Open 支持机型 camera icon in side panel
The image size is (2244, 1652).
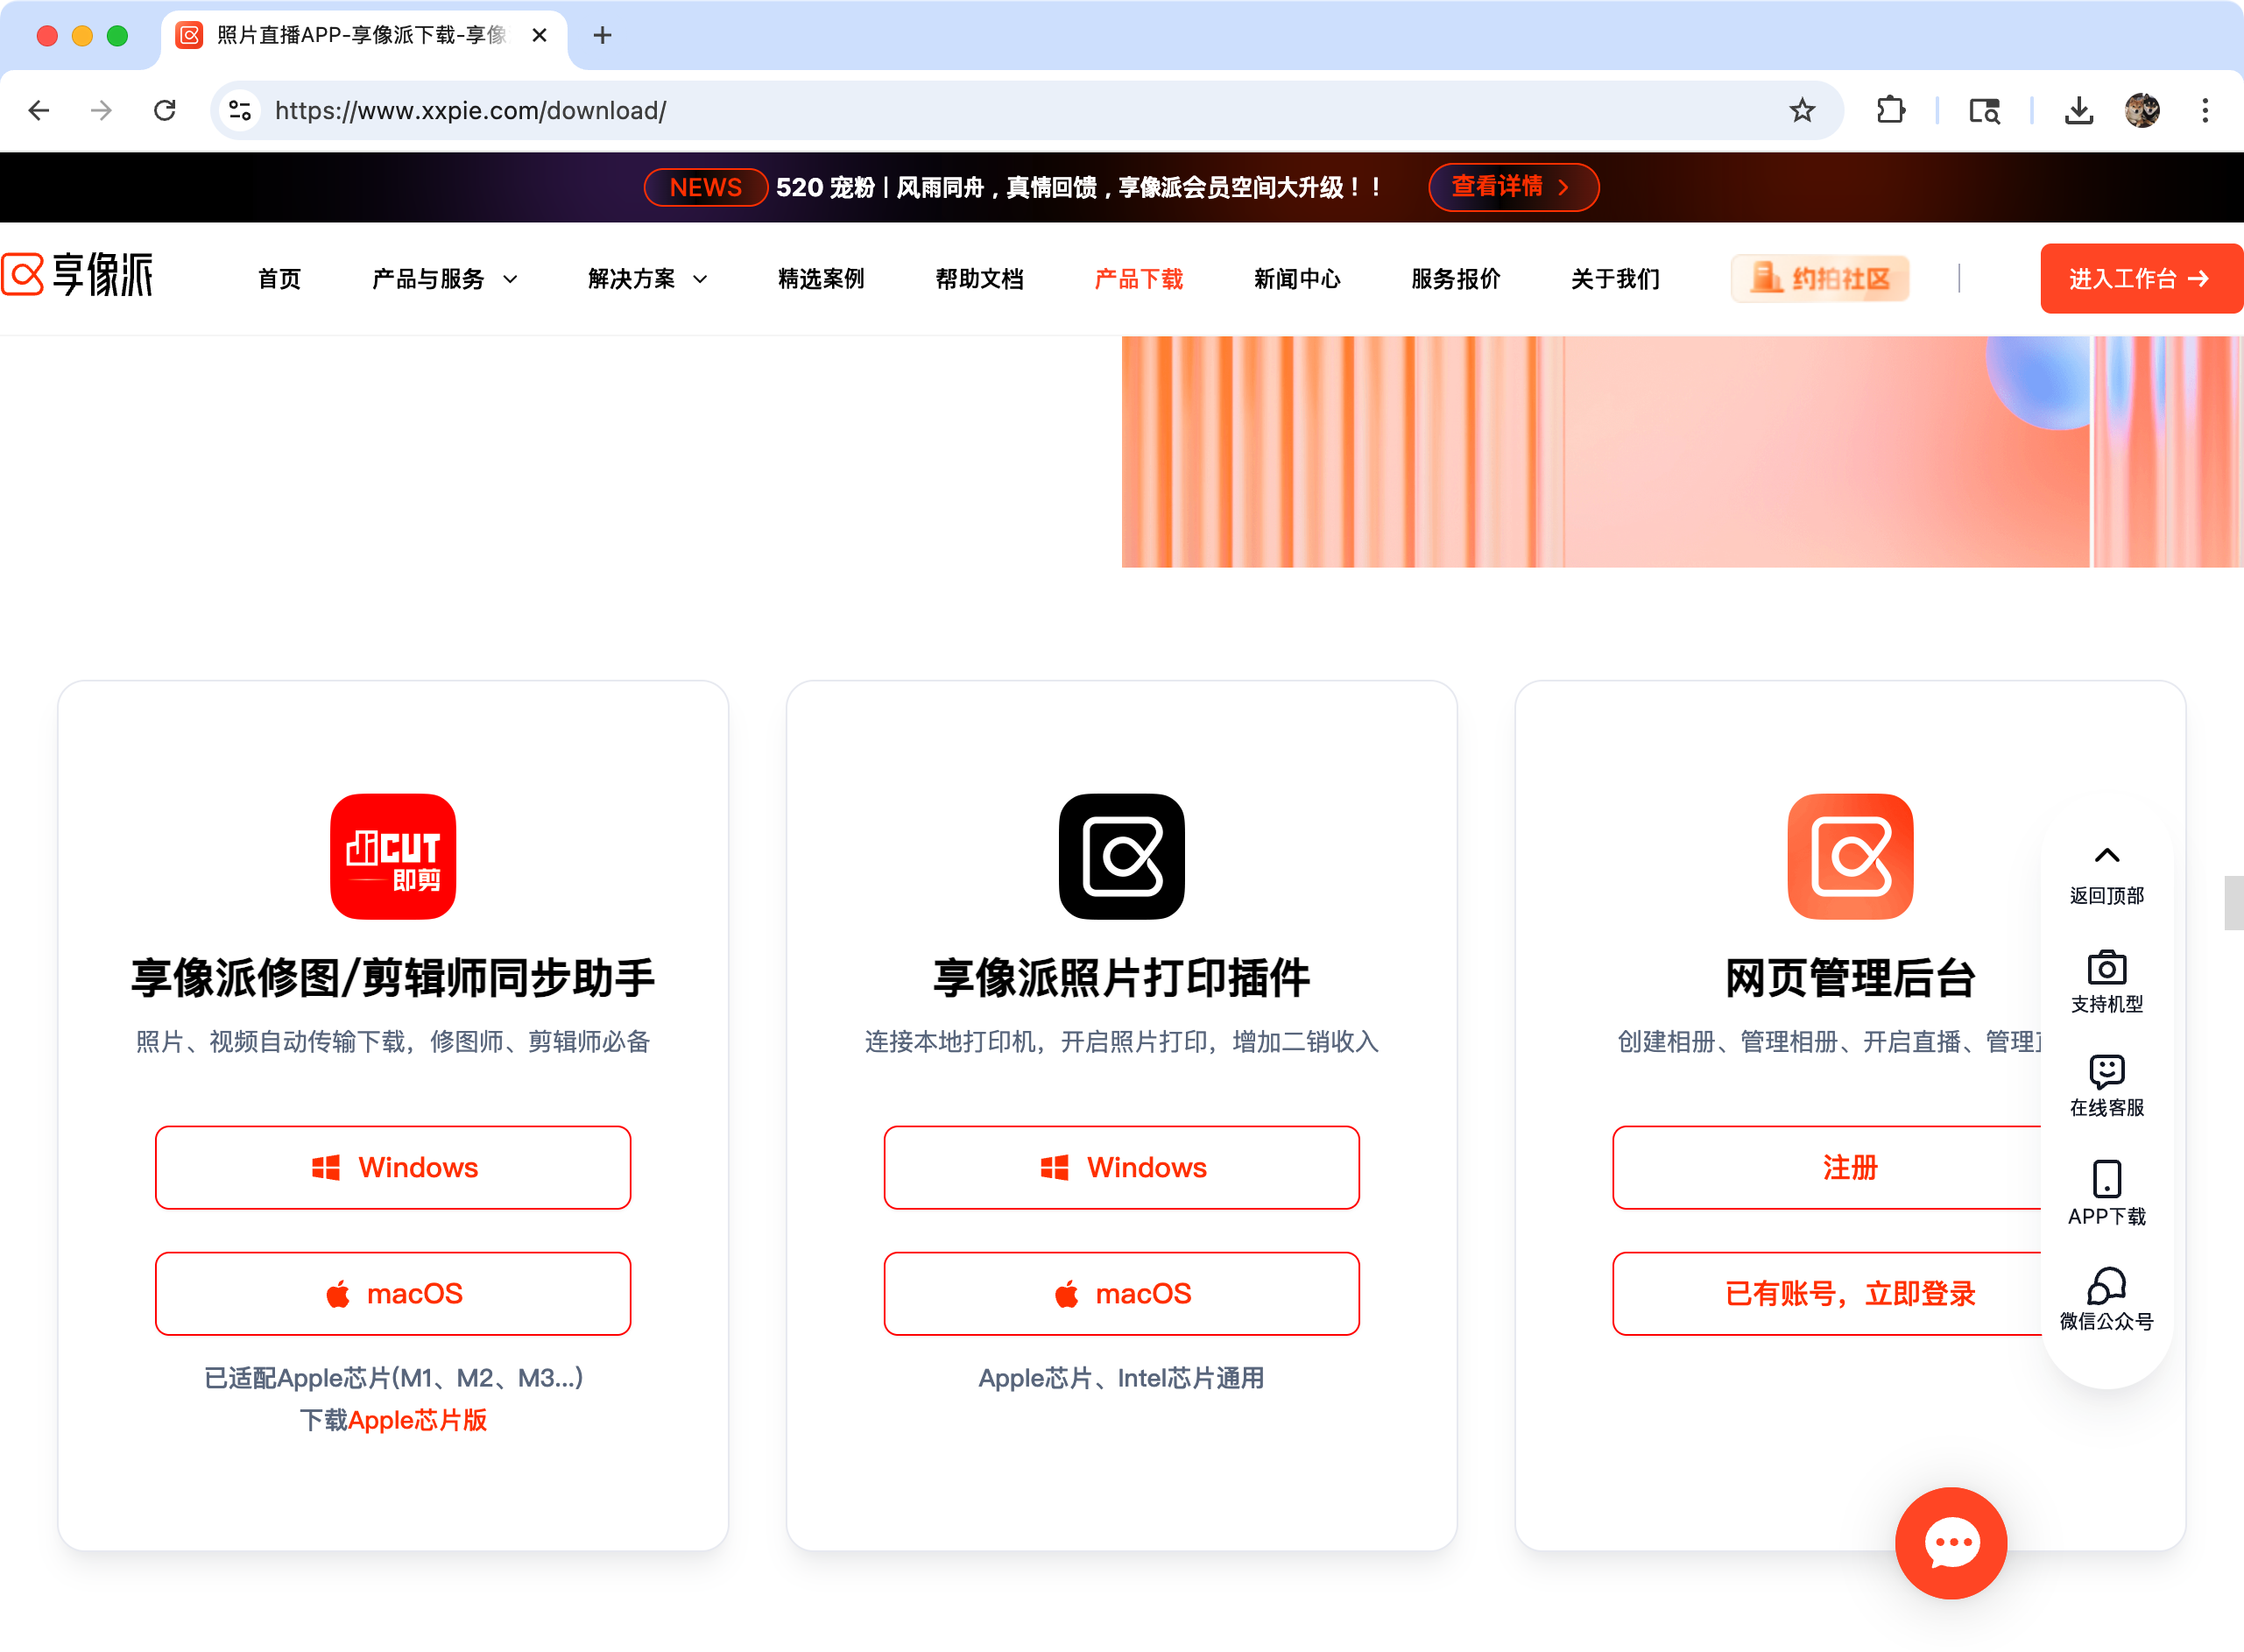tap(2107, 967)
